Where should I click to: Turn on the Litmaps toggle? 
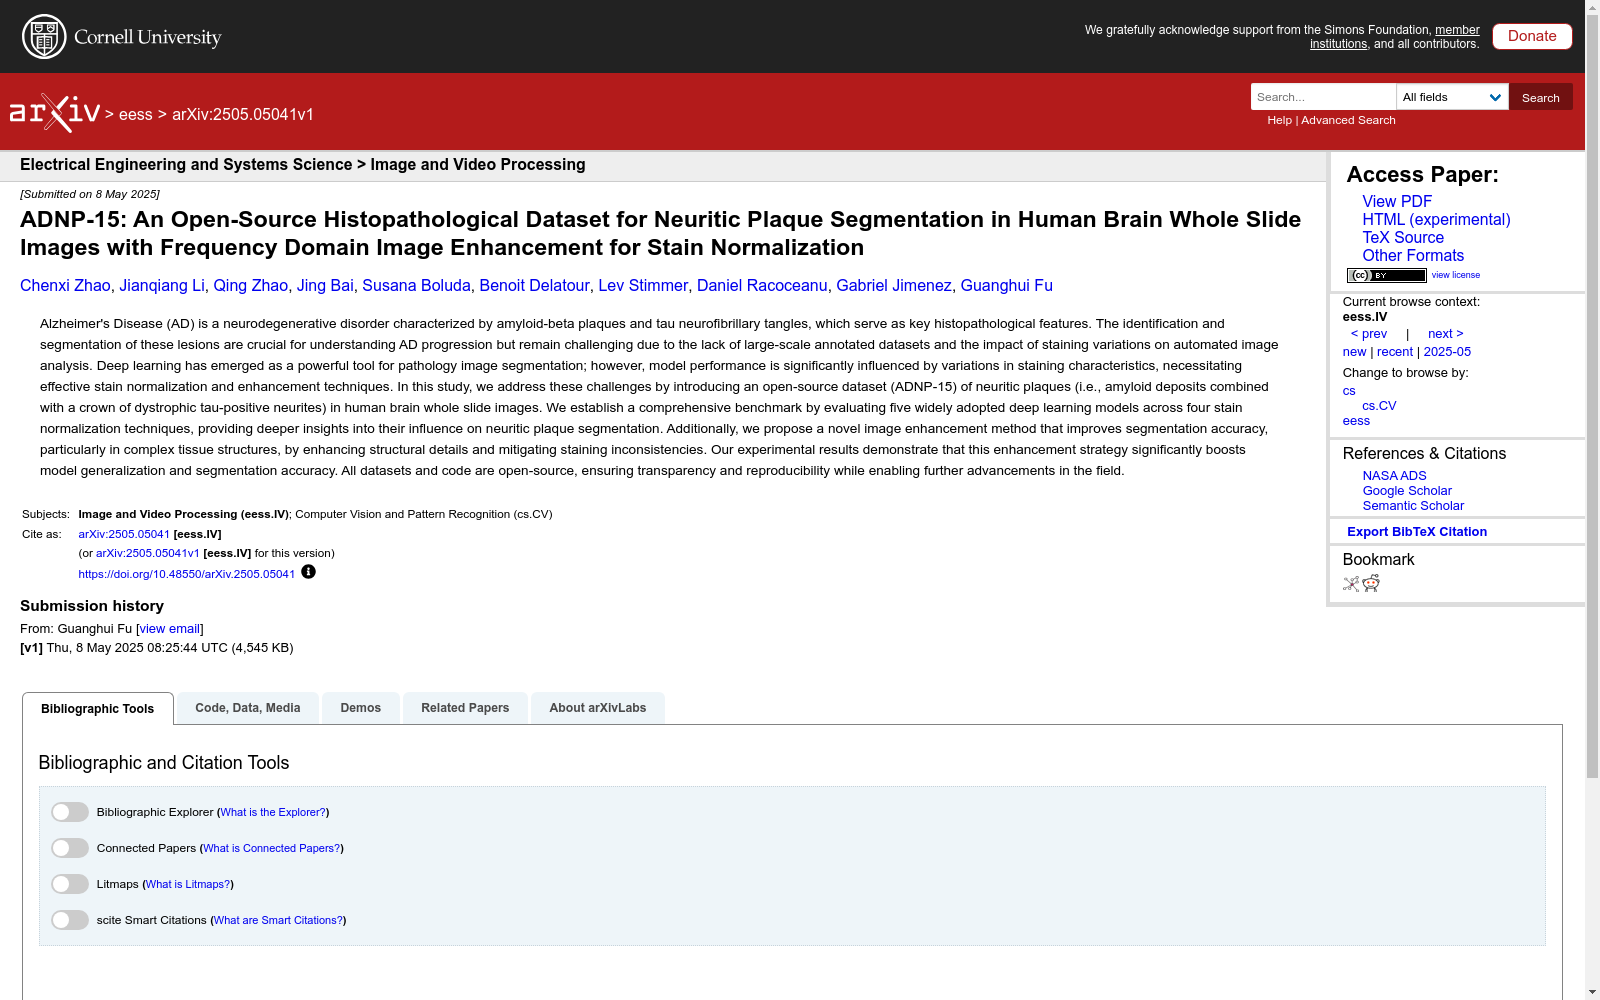click(x=70, y=884)
